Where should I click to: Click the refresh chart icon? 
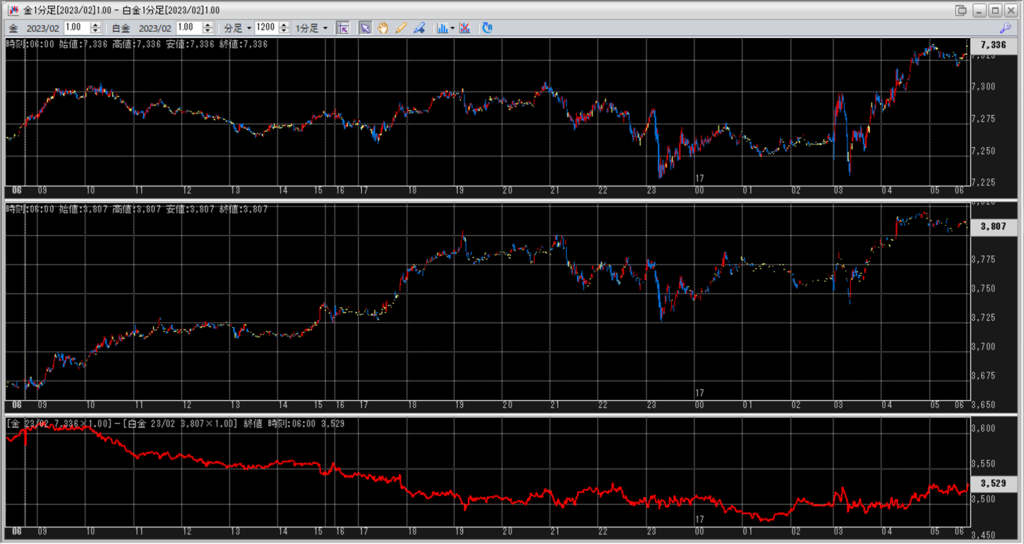(x=487, y=28)
